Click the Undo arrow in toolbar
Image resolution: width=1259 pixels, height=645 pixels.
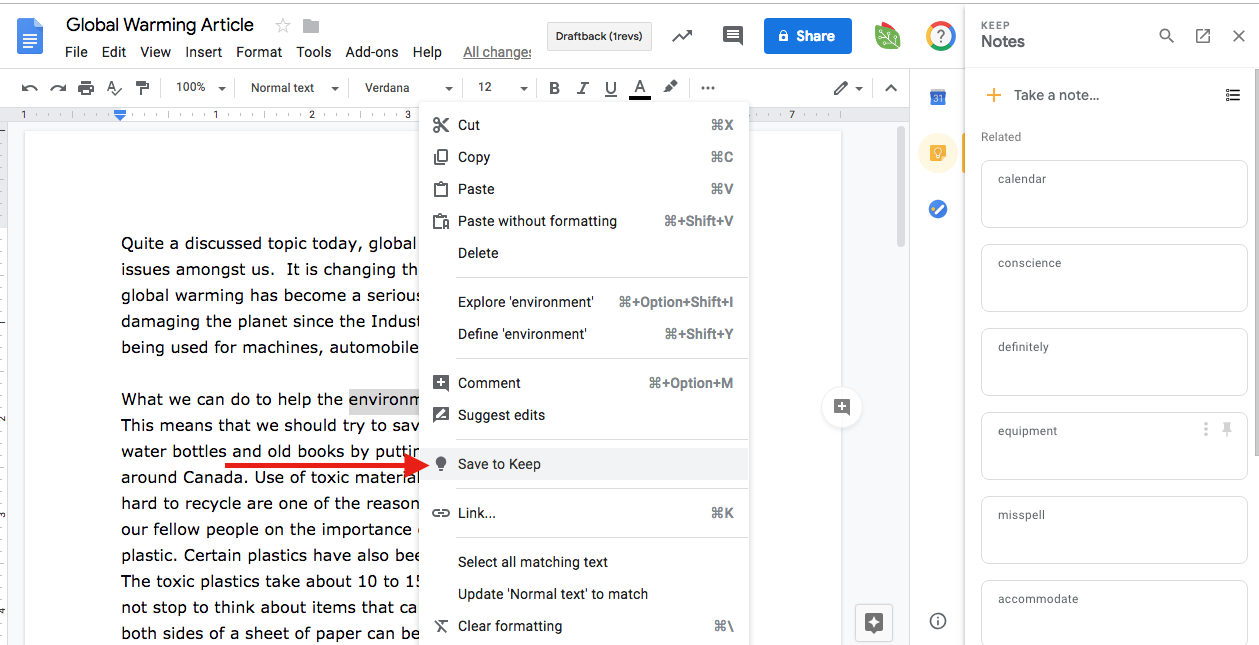(x=30, y=88)
